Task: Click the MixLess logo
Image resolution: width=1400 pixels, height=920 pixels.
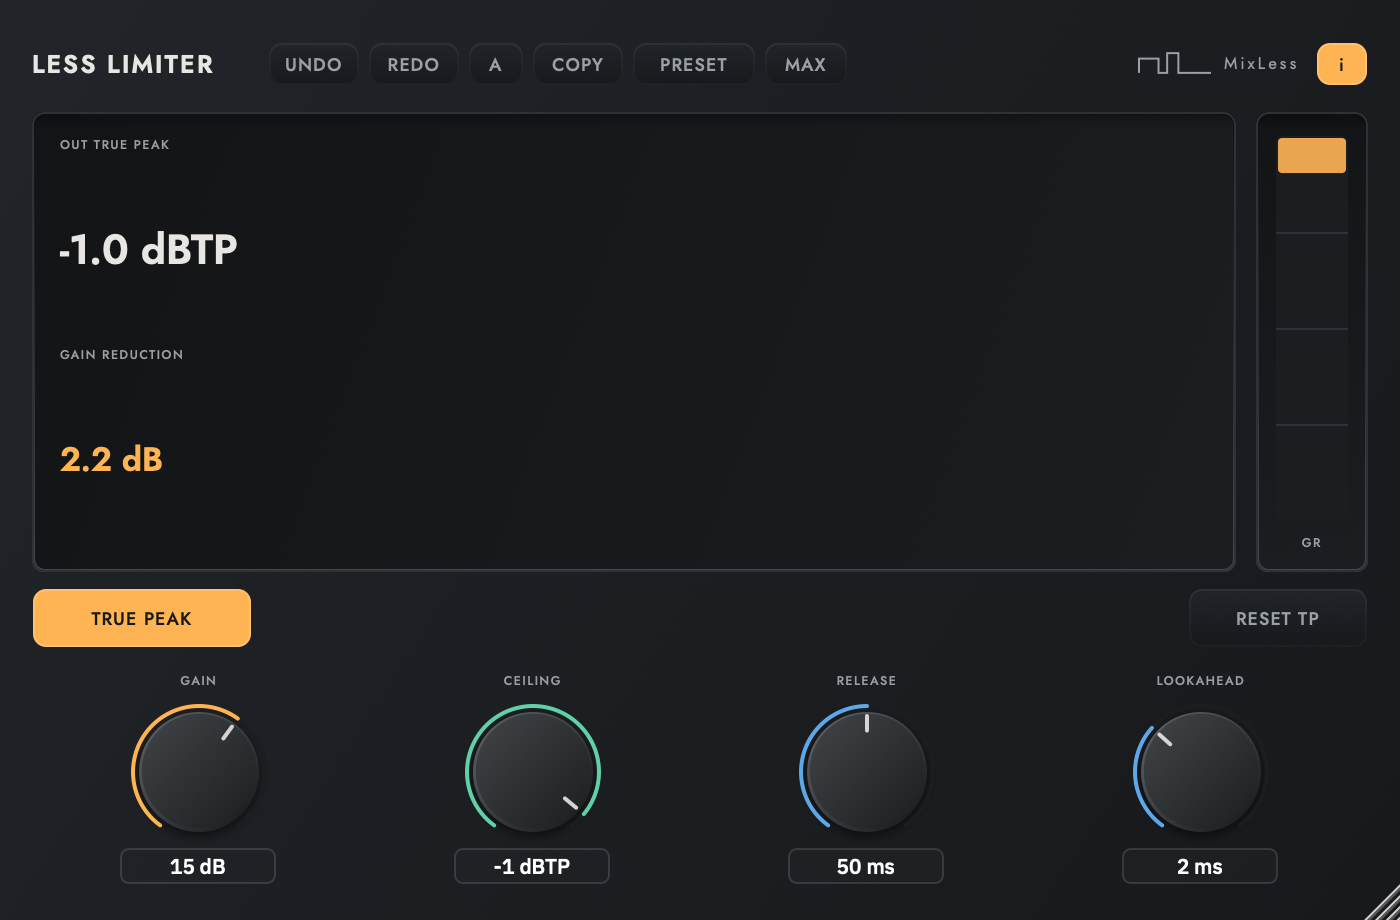Action: point(1217,64)
